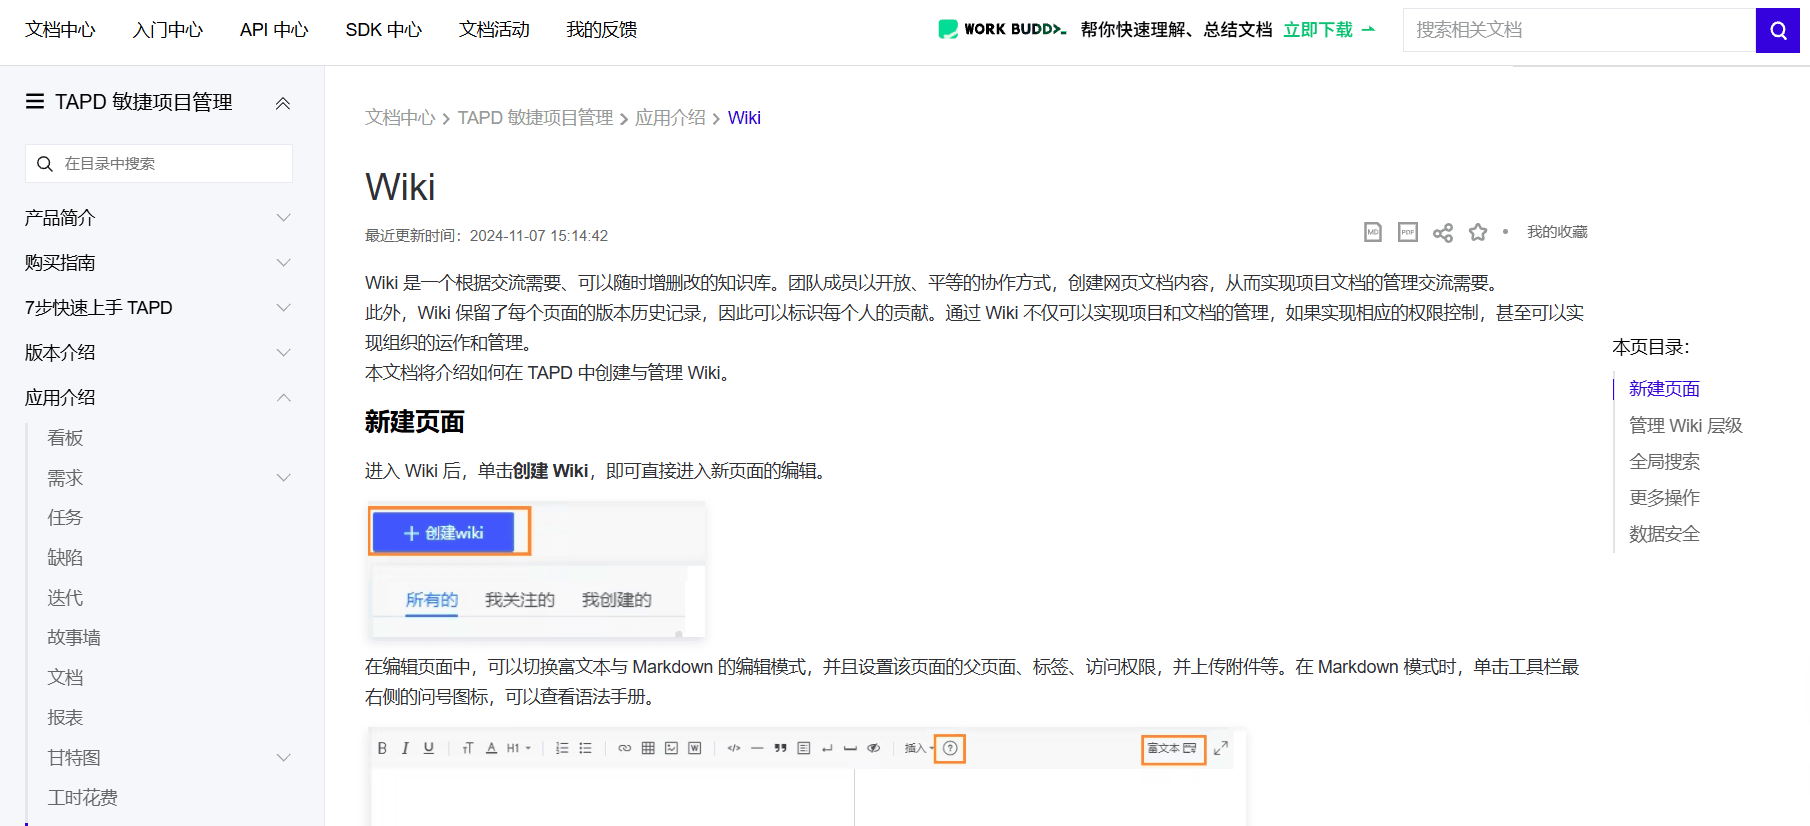Select 文档活动 in the top navigation

pos(494,30)
